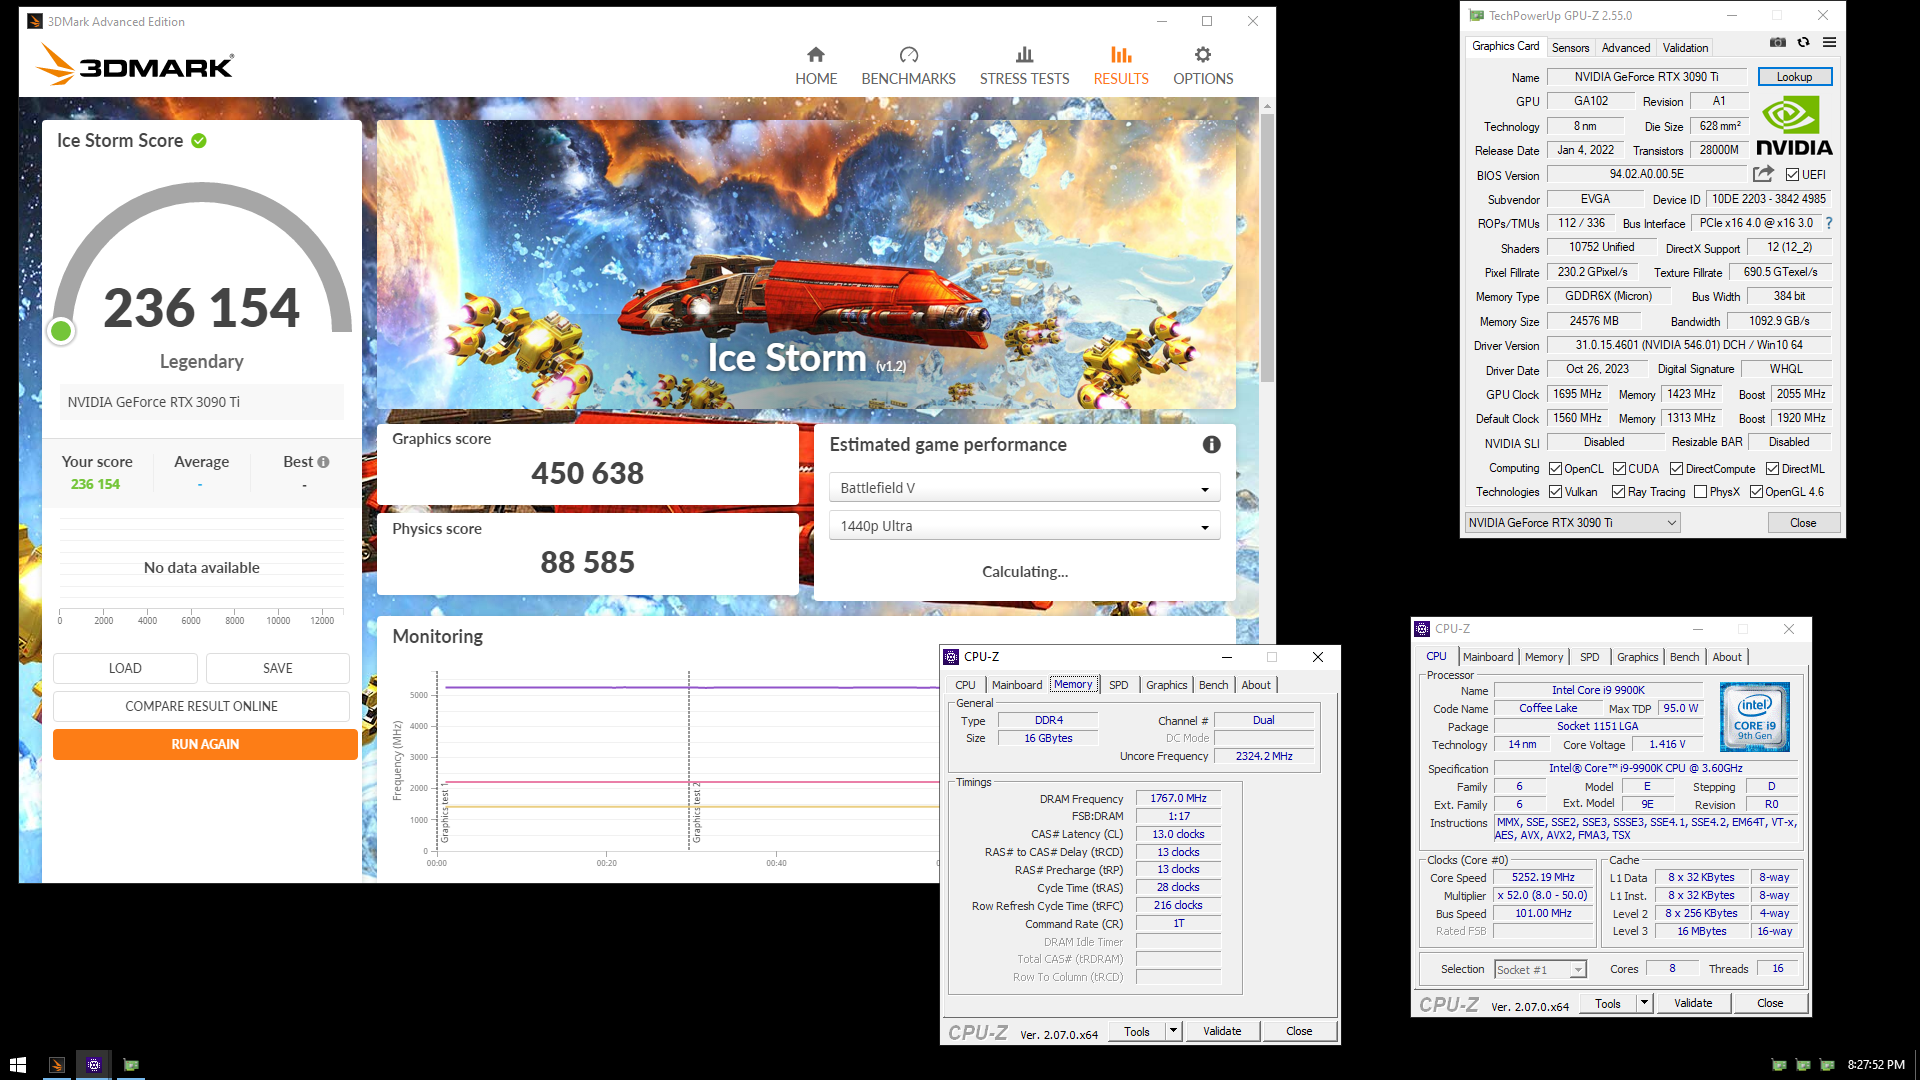
Task: Open the Windows Start button
Action: click(x=17, y=1065)
